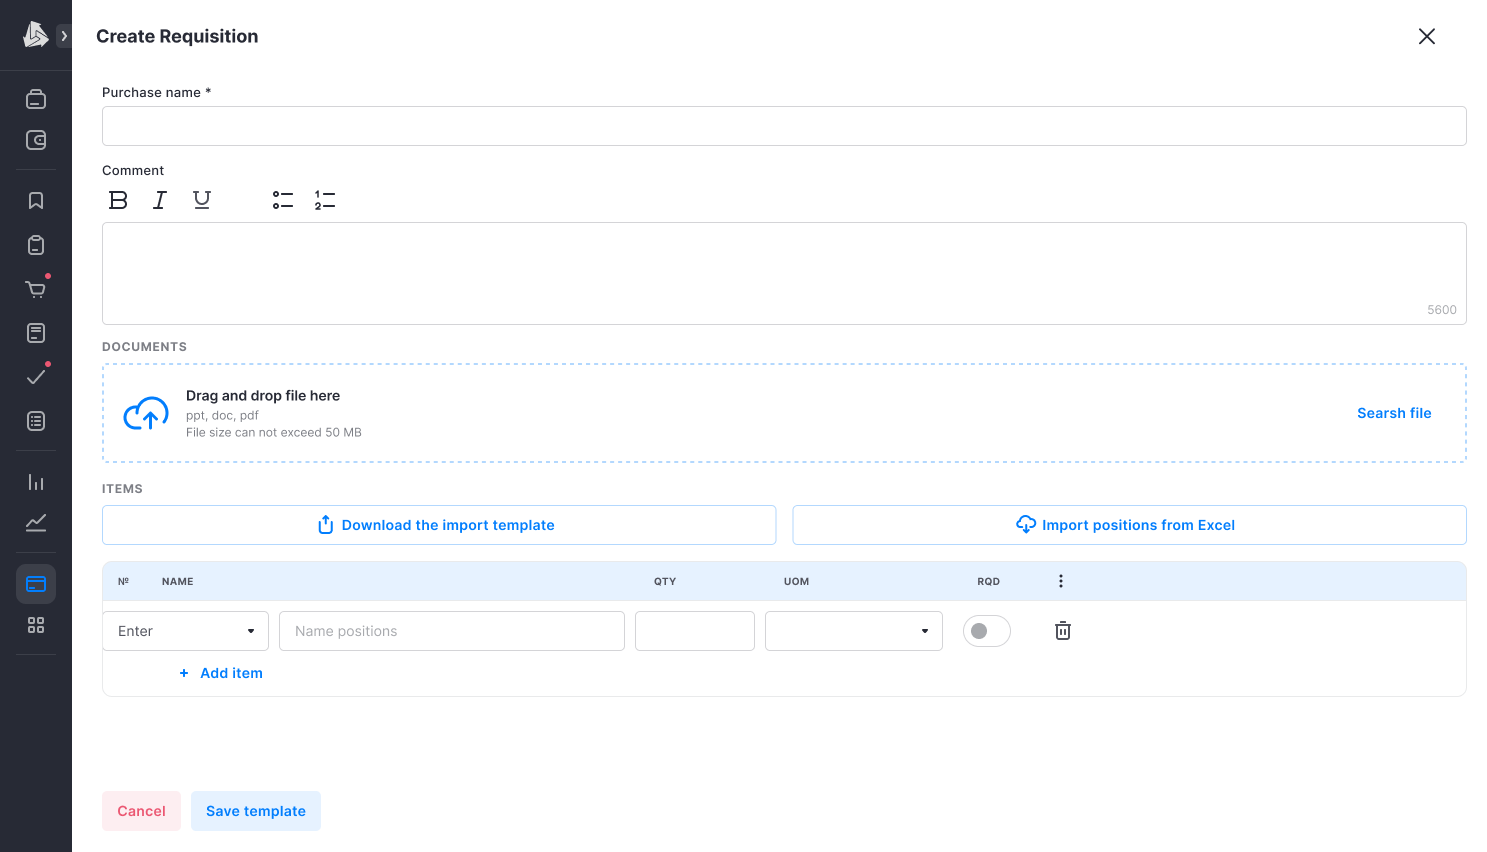Click inside the Comment text area

[784, 273]
